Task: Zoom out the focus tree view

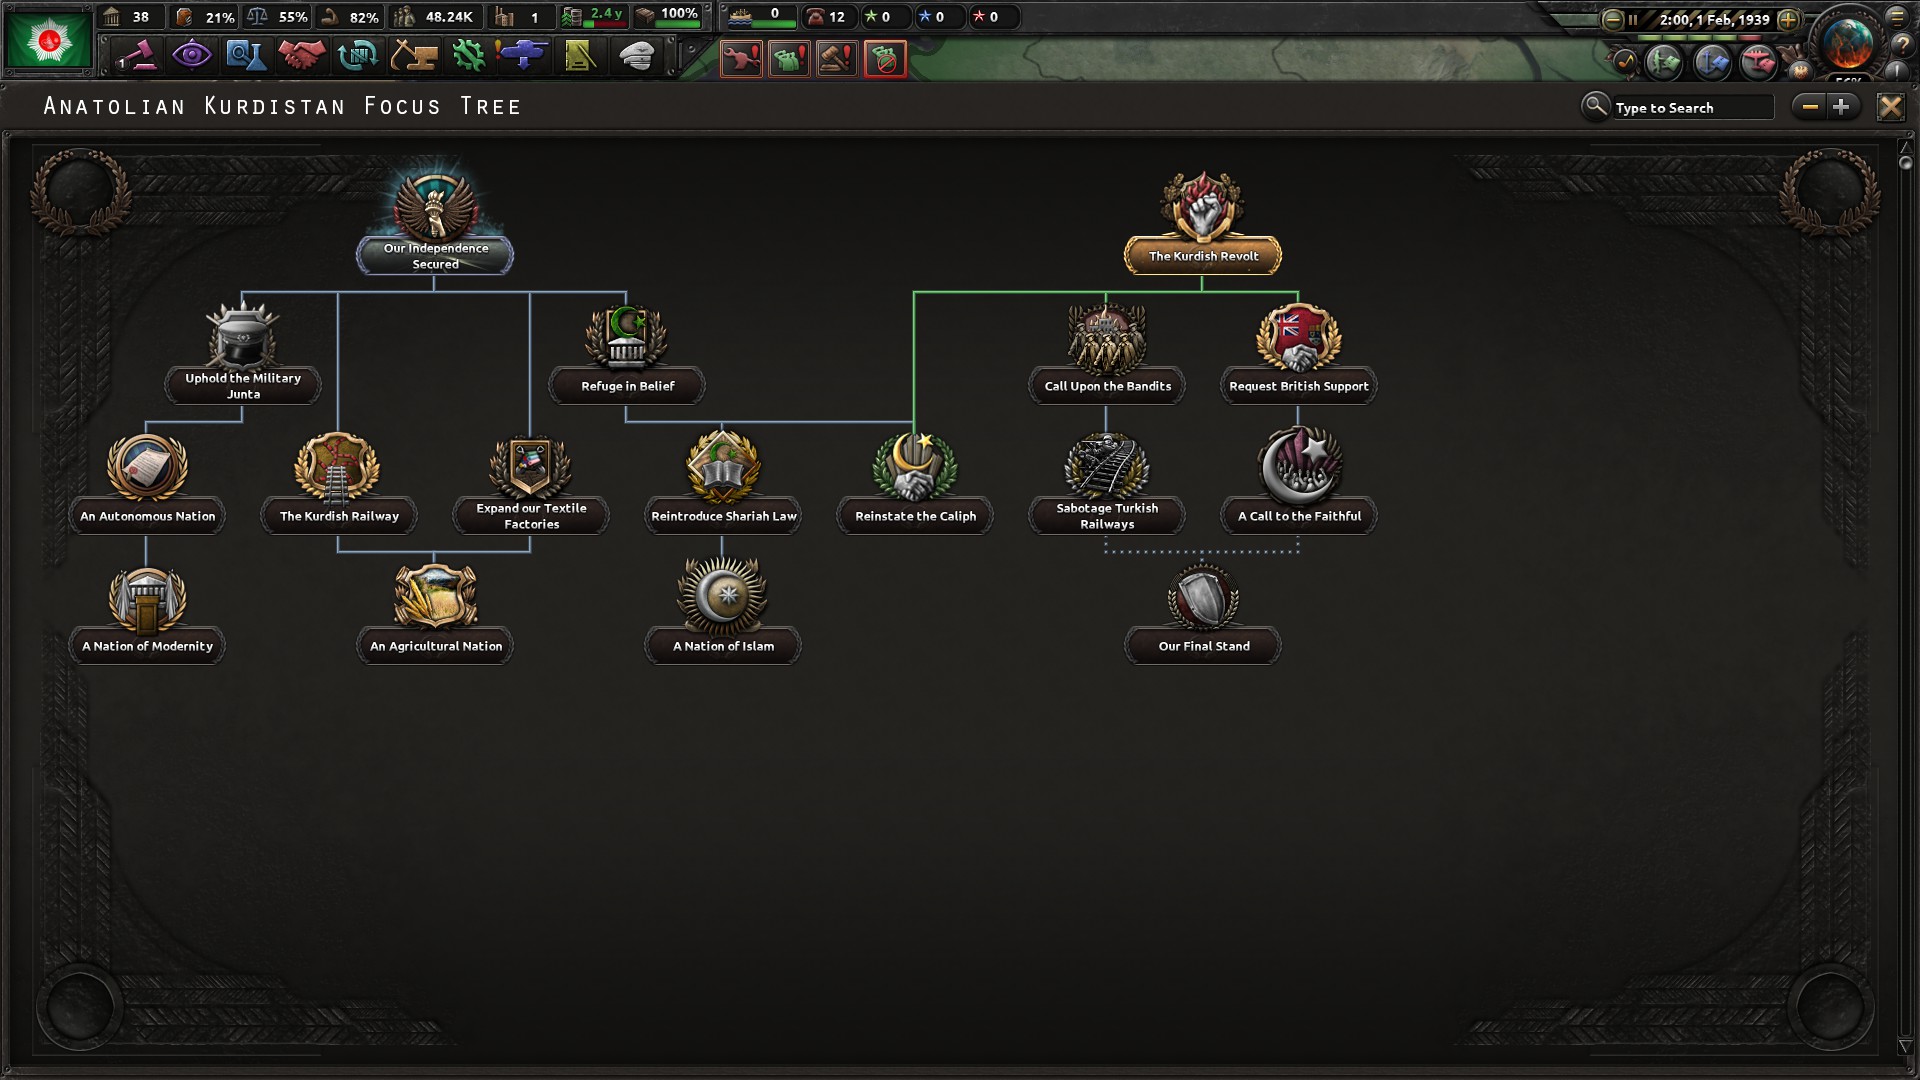Action: click(x=1809, y=107)
